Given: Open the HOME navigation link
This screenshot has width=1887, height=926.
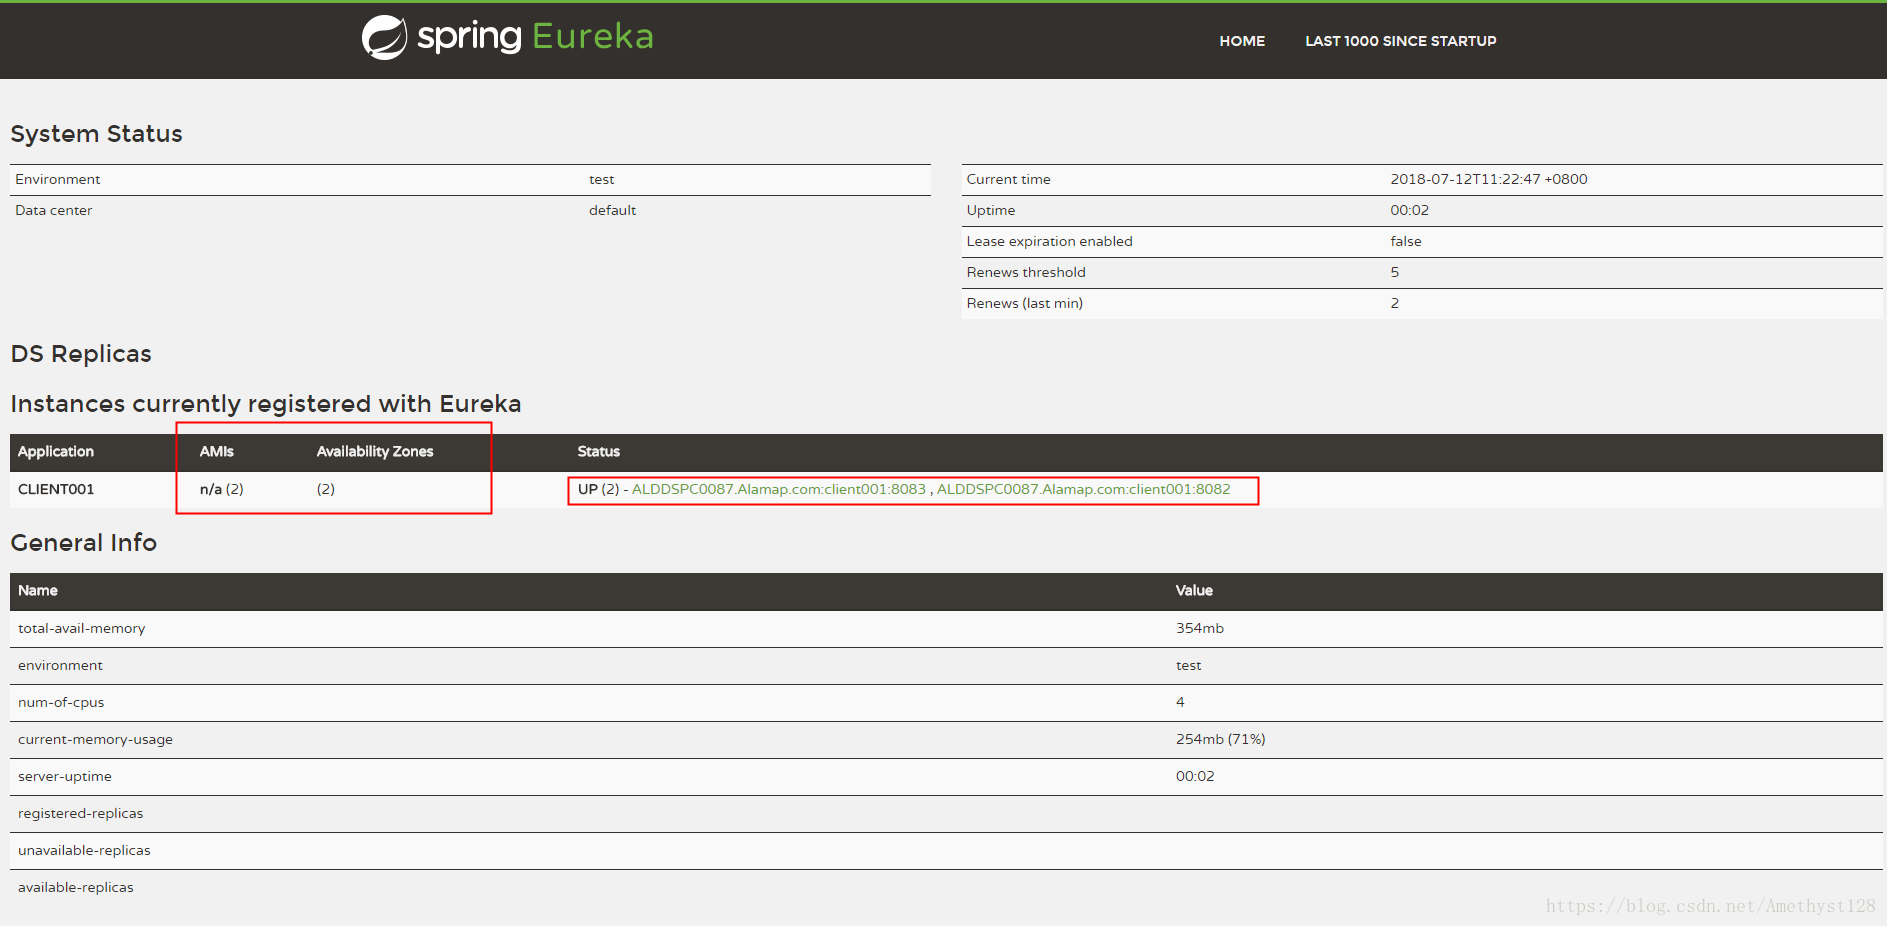Looking at the screenshot, I should (1242, 41).
